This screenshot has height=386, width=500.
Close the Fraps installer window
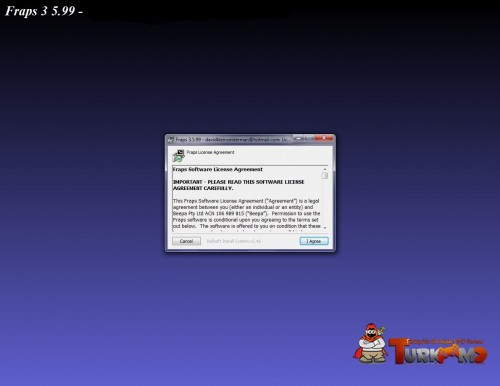[324, 138]
